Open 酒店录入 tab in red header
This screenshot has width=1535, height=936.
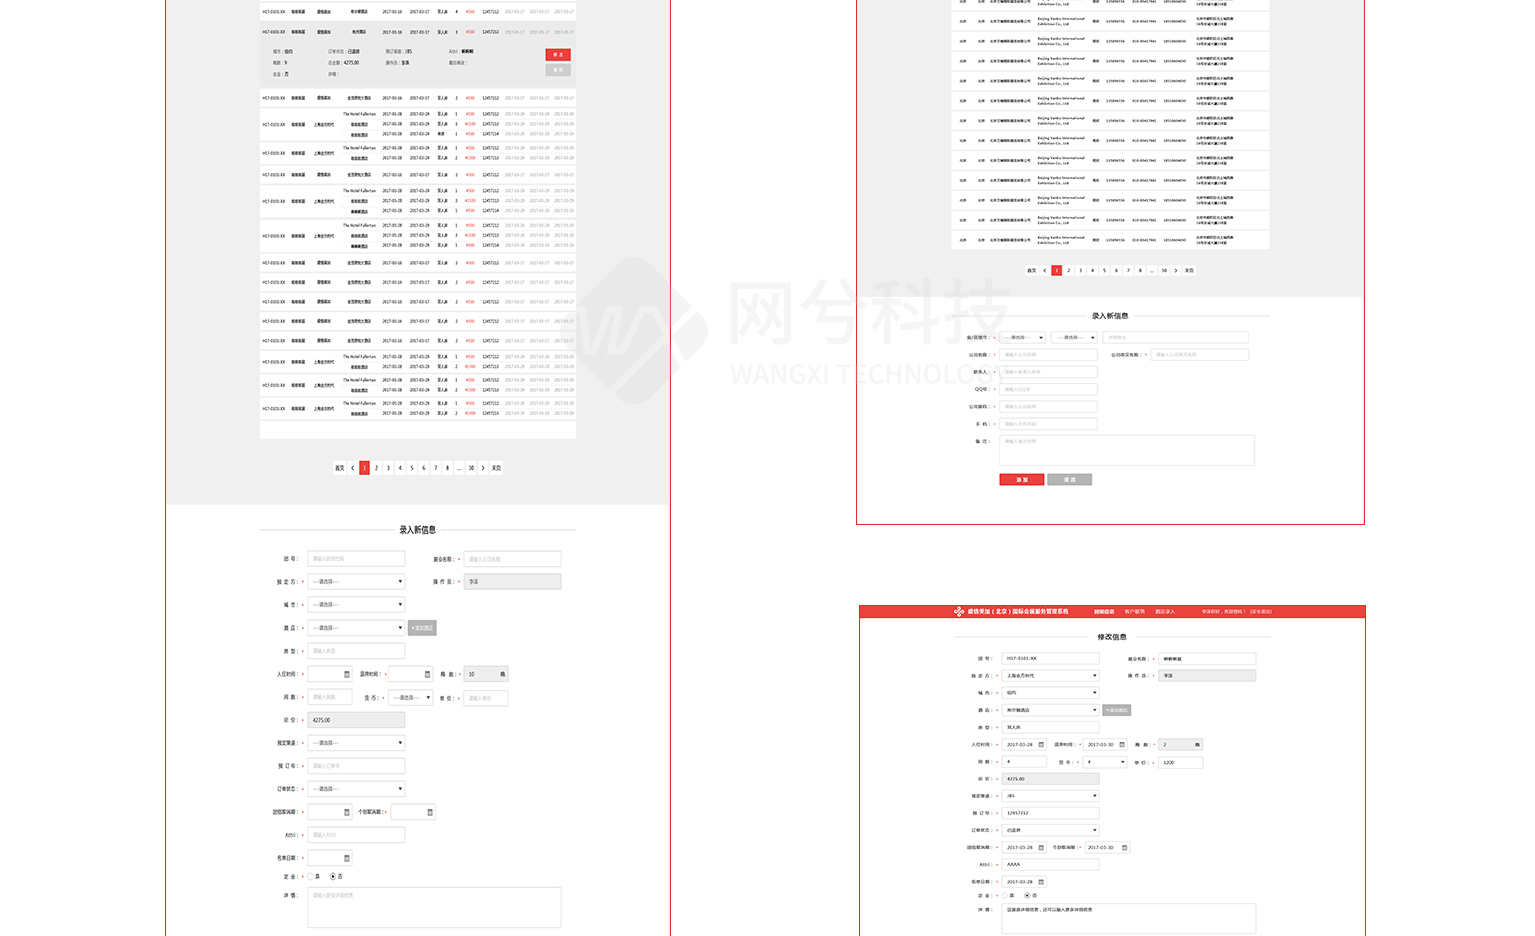point(1165,612)
